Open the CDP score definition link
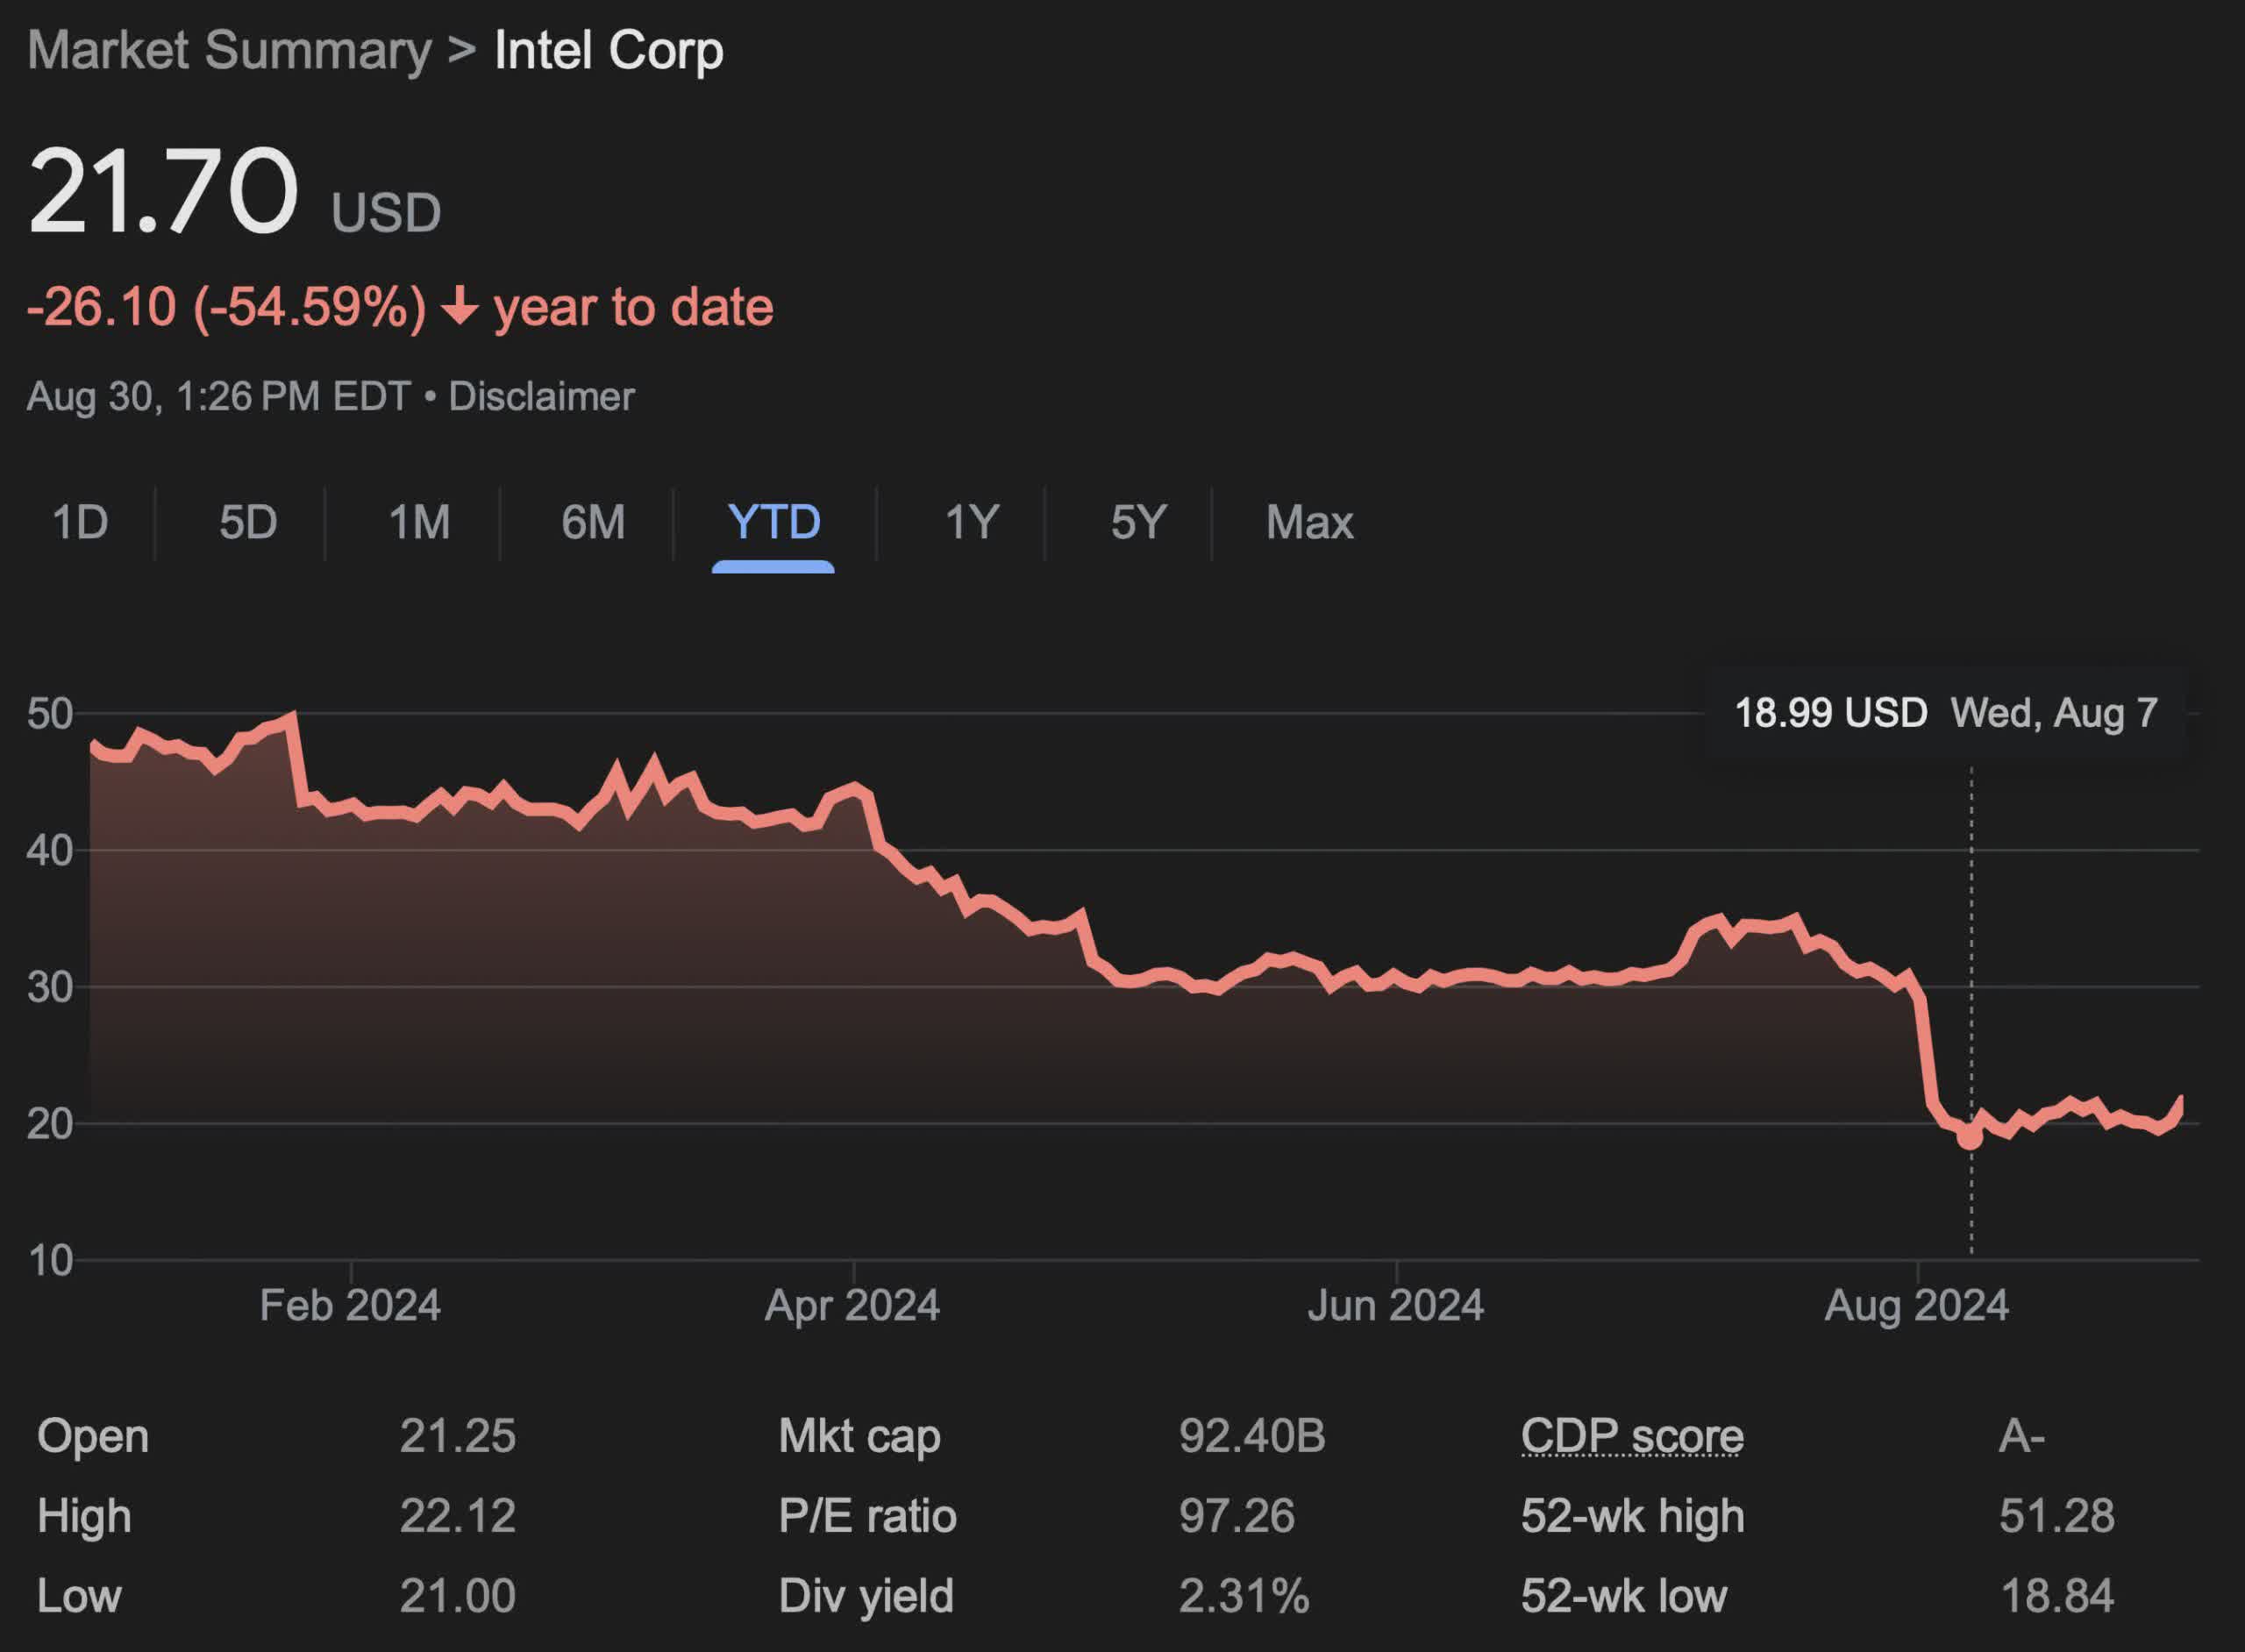The width and height of the screenshot is (2245, 1652). coord(1632,1436)
